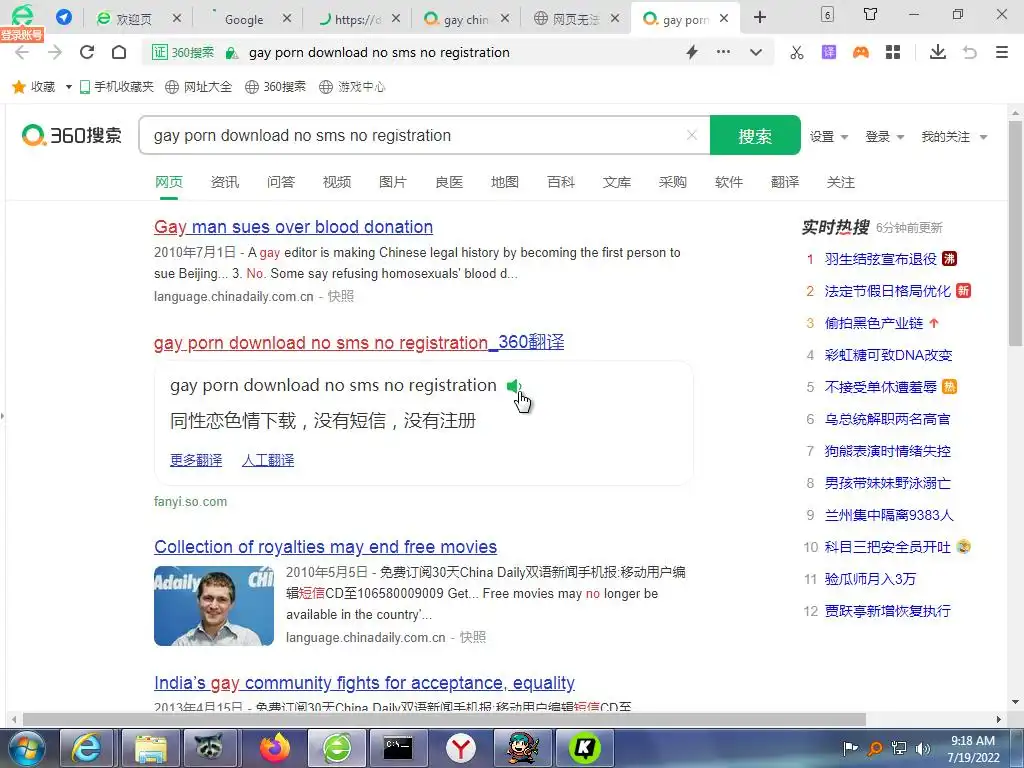Screen dimensions: 1024x768
Task: Open the extensions grid icon
Action: tap(893, 52)
